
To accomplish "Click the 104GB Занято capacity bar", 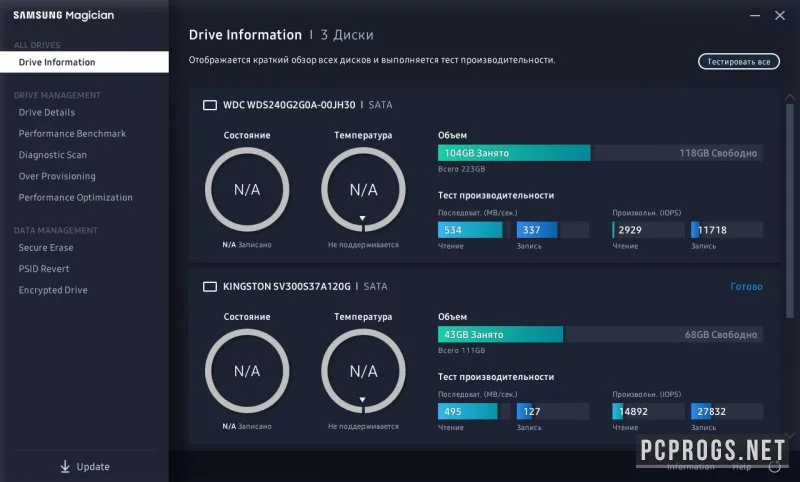I will (514, 153).
